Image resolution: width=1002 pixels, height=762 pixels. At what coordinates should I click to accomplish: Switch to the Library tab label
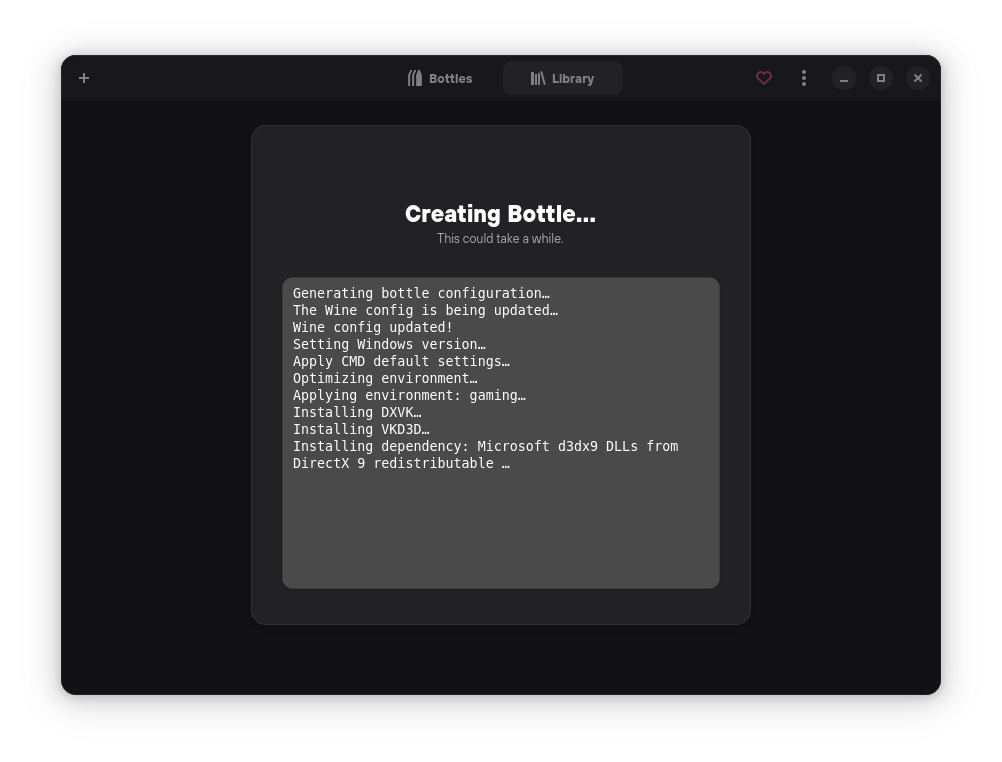[573, 79]
